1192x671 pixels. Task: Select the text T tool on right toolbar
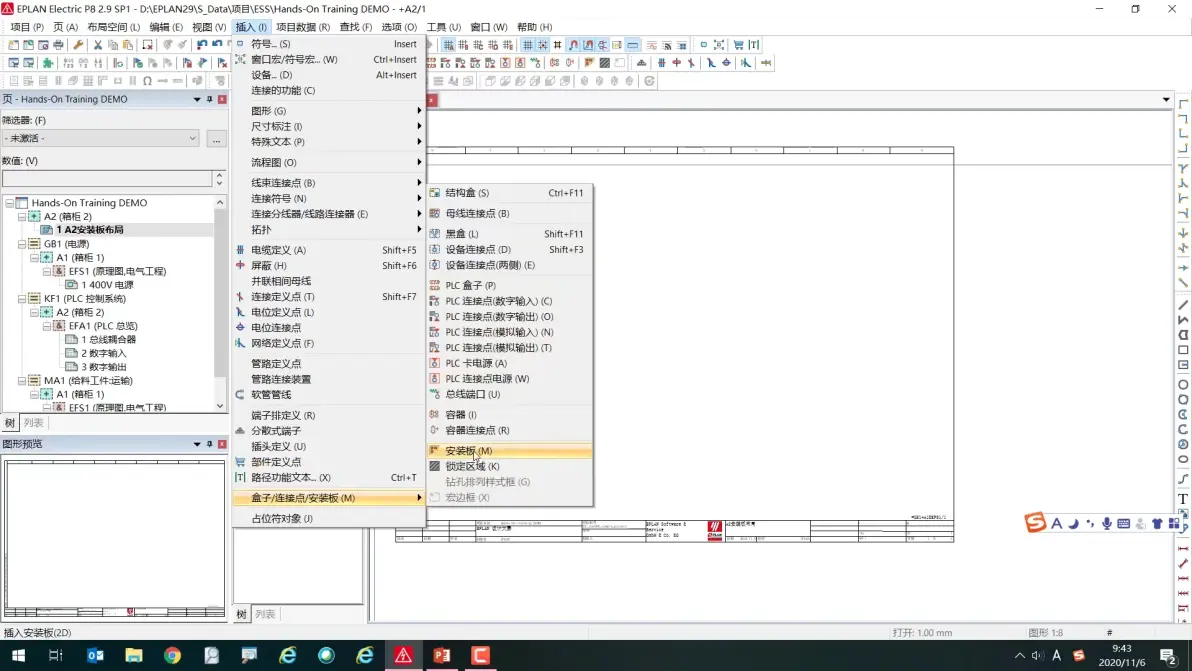pos(1183,499)
